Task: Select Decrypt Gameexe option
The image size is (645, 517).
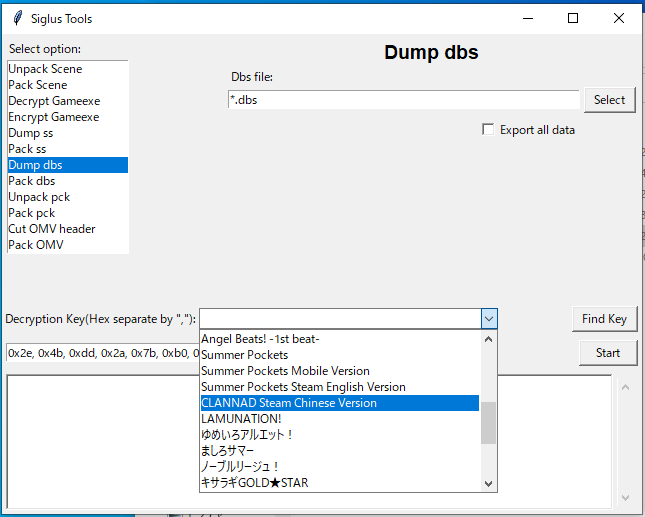Action: 68,101
